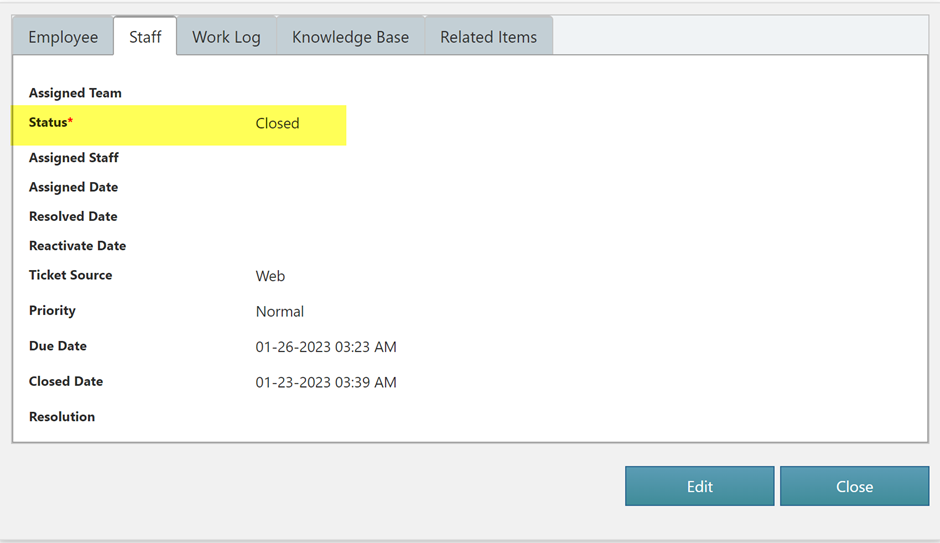Click the Assigned Date label

73,187
